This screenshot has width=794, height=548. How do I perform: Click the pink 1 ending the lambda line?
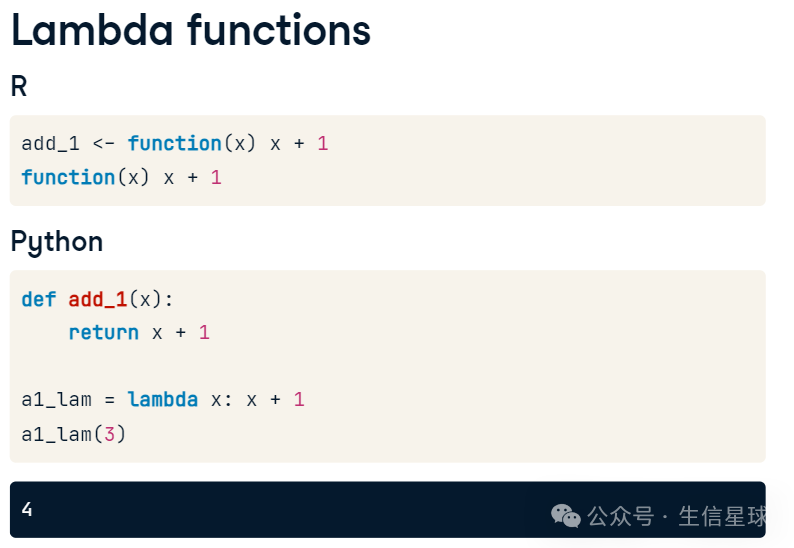[x=299, y=400]
